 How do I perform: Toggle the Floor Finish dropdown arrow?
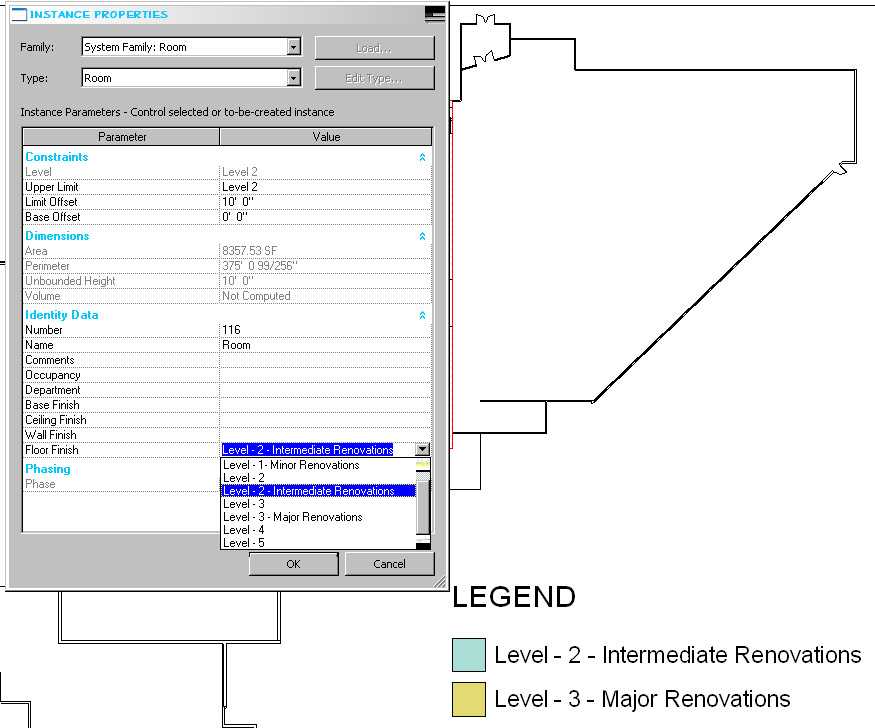[x=422, y=449]
